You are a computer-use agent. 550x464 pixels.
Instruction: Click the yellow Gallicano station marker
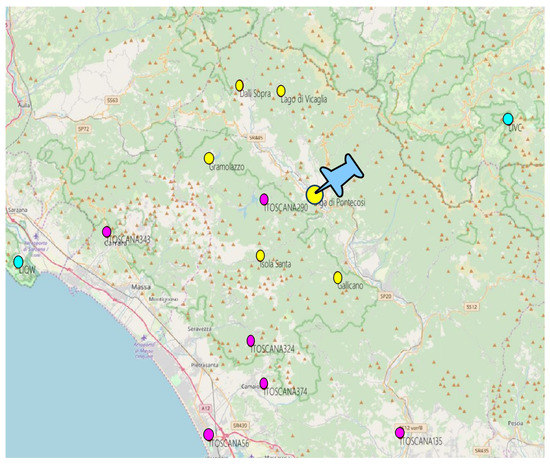click(337, 277)
